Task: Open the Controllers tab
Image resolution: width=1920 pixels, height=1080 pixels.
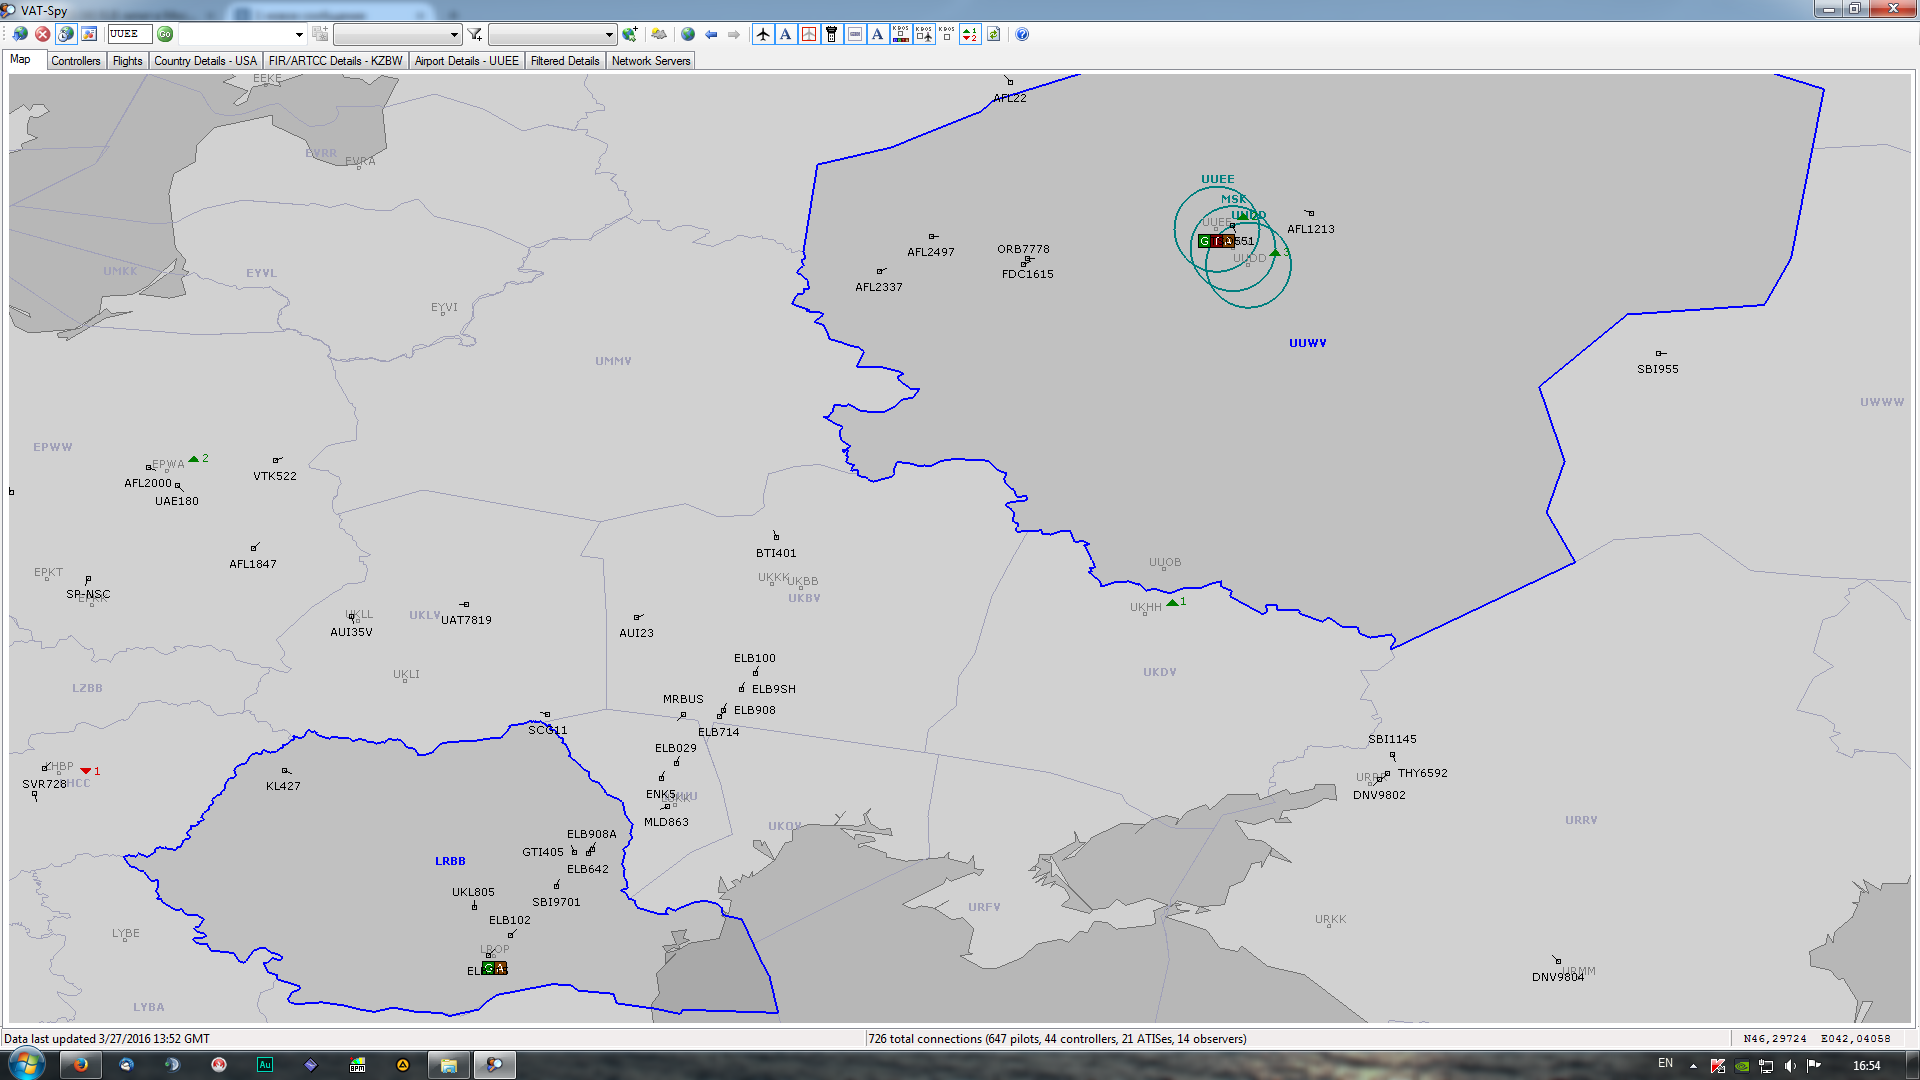Action: tap(76, 61)
